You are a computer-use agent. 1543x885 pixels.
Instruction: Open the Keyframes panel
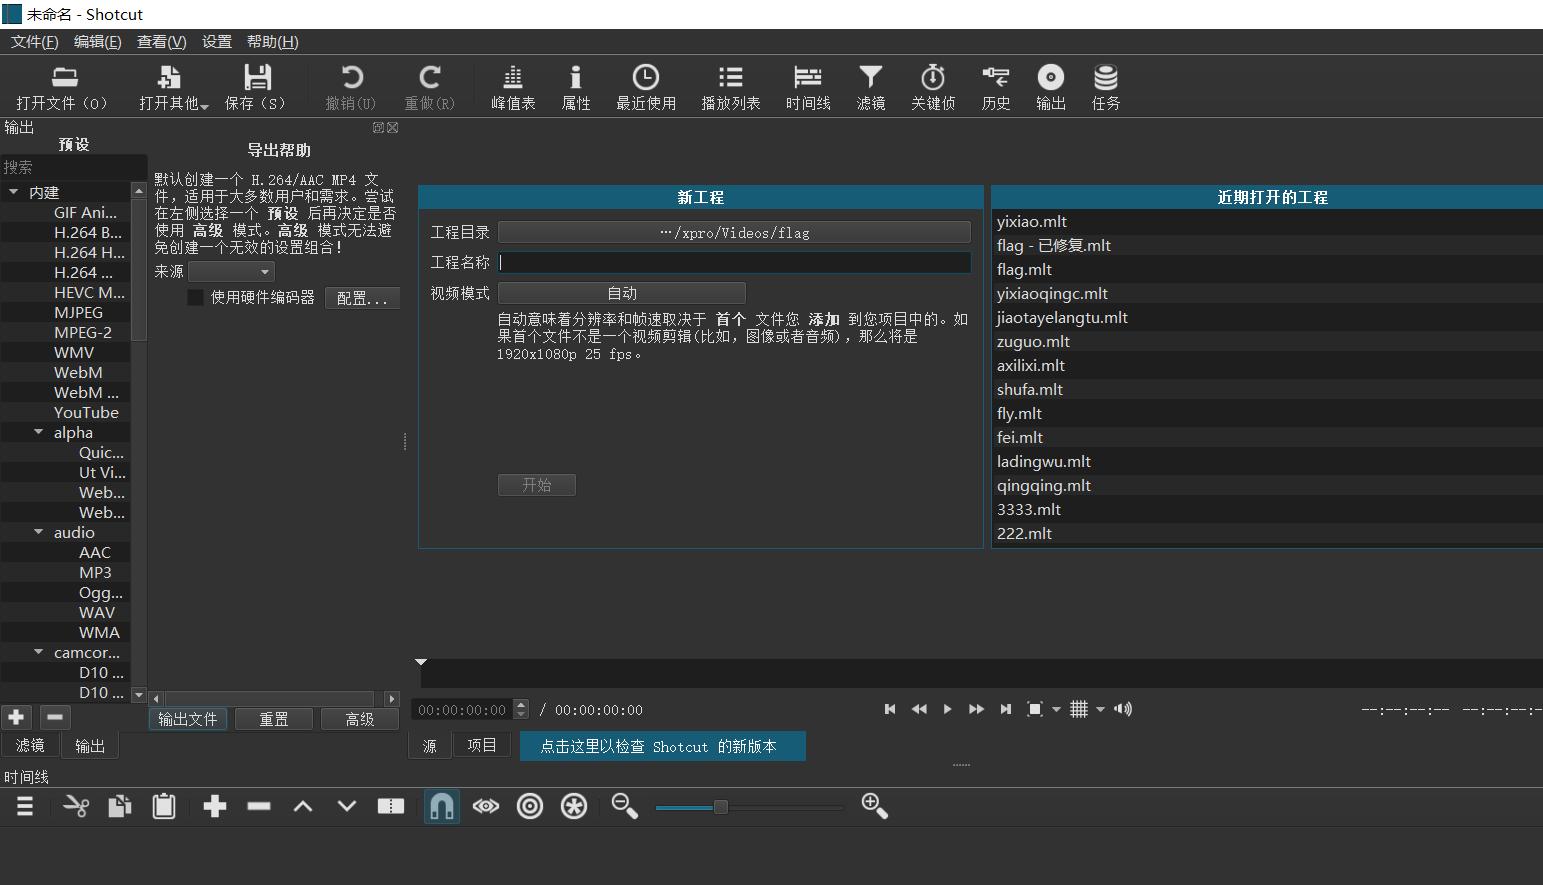coord(933,86)
